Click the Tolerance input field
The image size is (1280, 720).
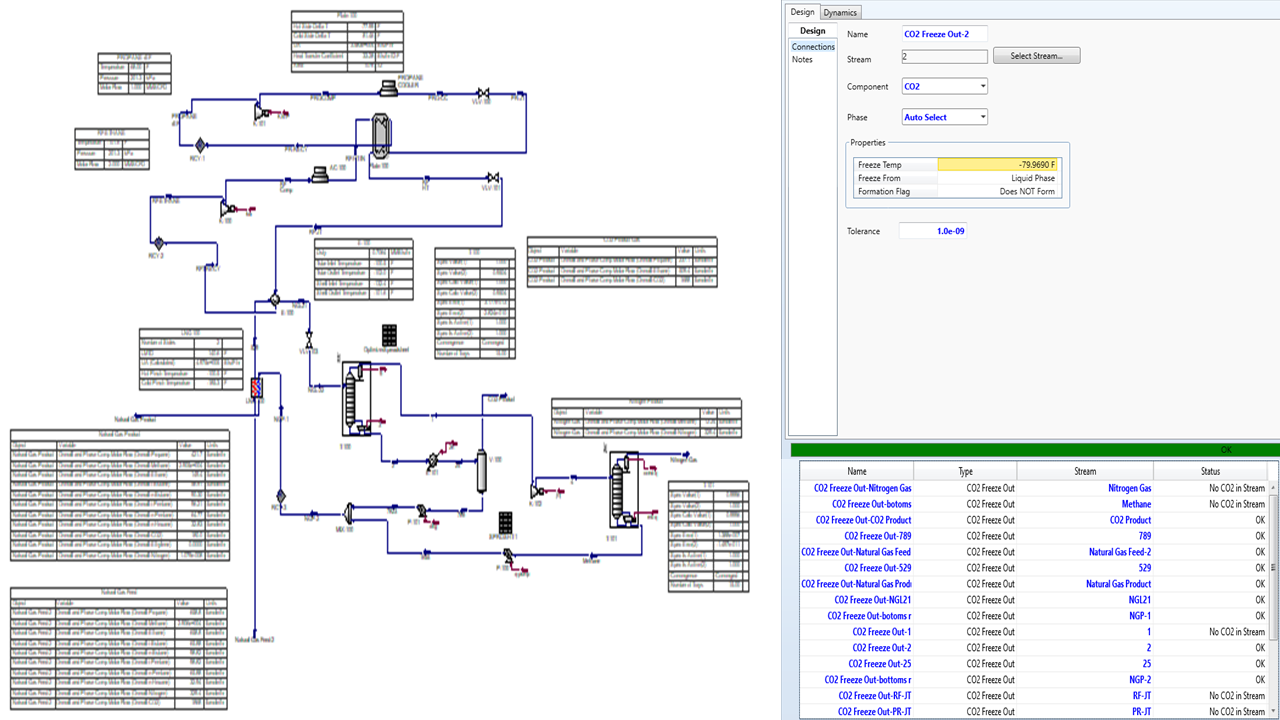[932, 231]
